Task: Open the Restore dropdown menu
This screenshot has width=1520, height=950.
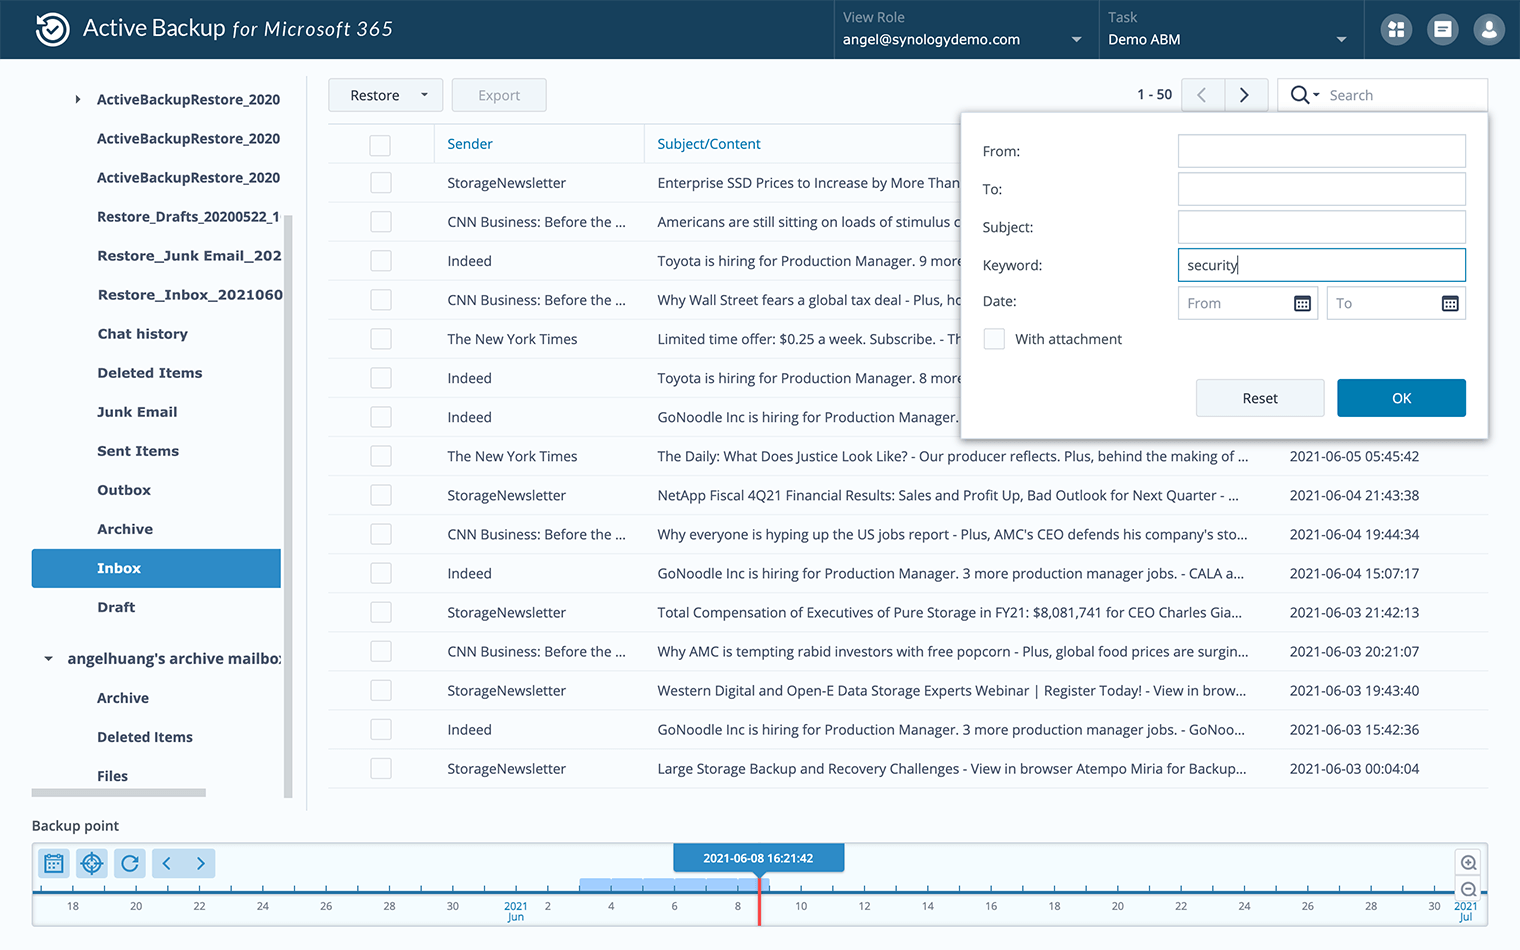Action: tap(385, 95)
